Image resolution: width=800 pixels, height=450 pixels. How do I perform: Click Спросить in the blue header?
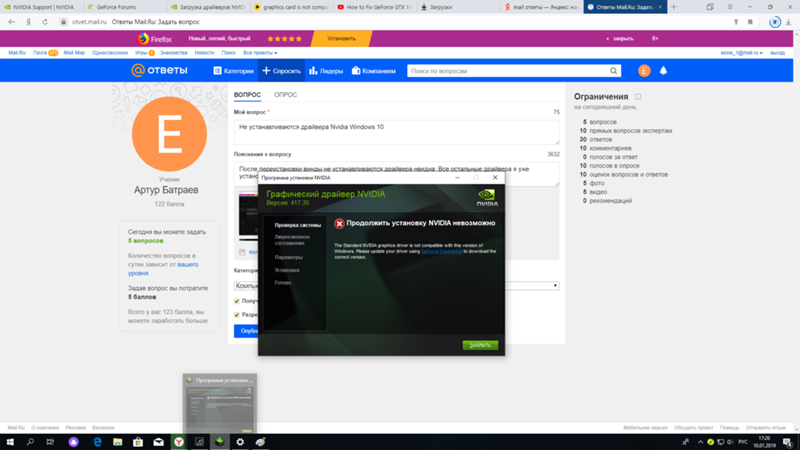point(282,71)
